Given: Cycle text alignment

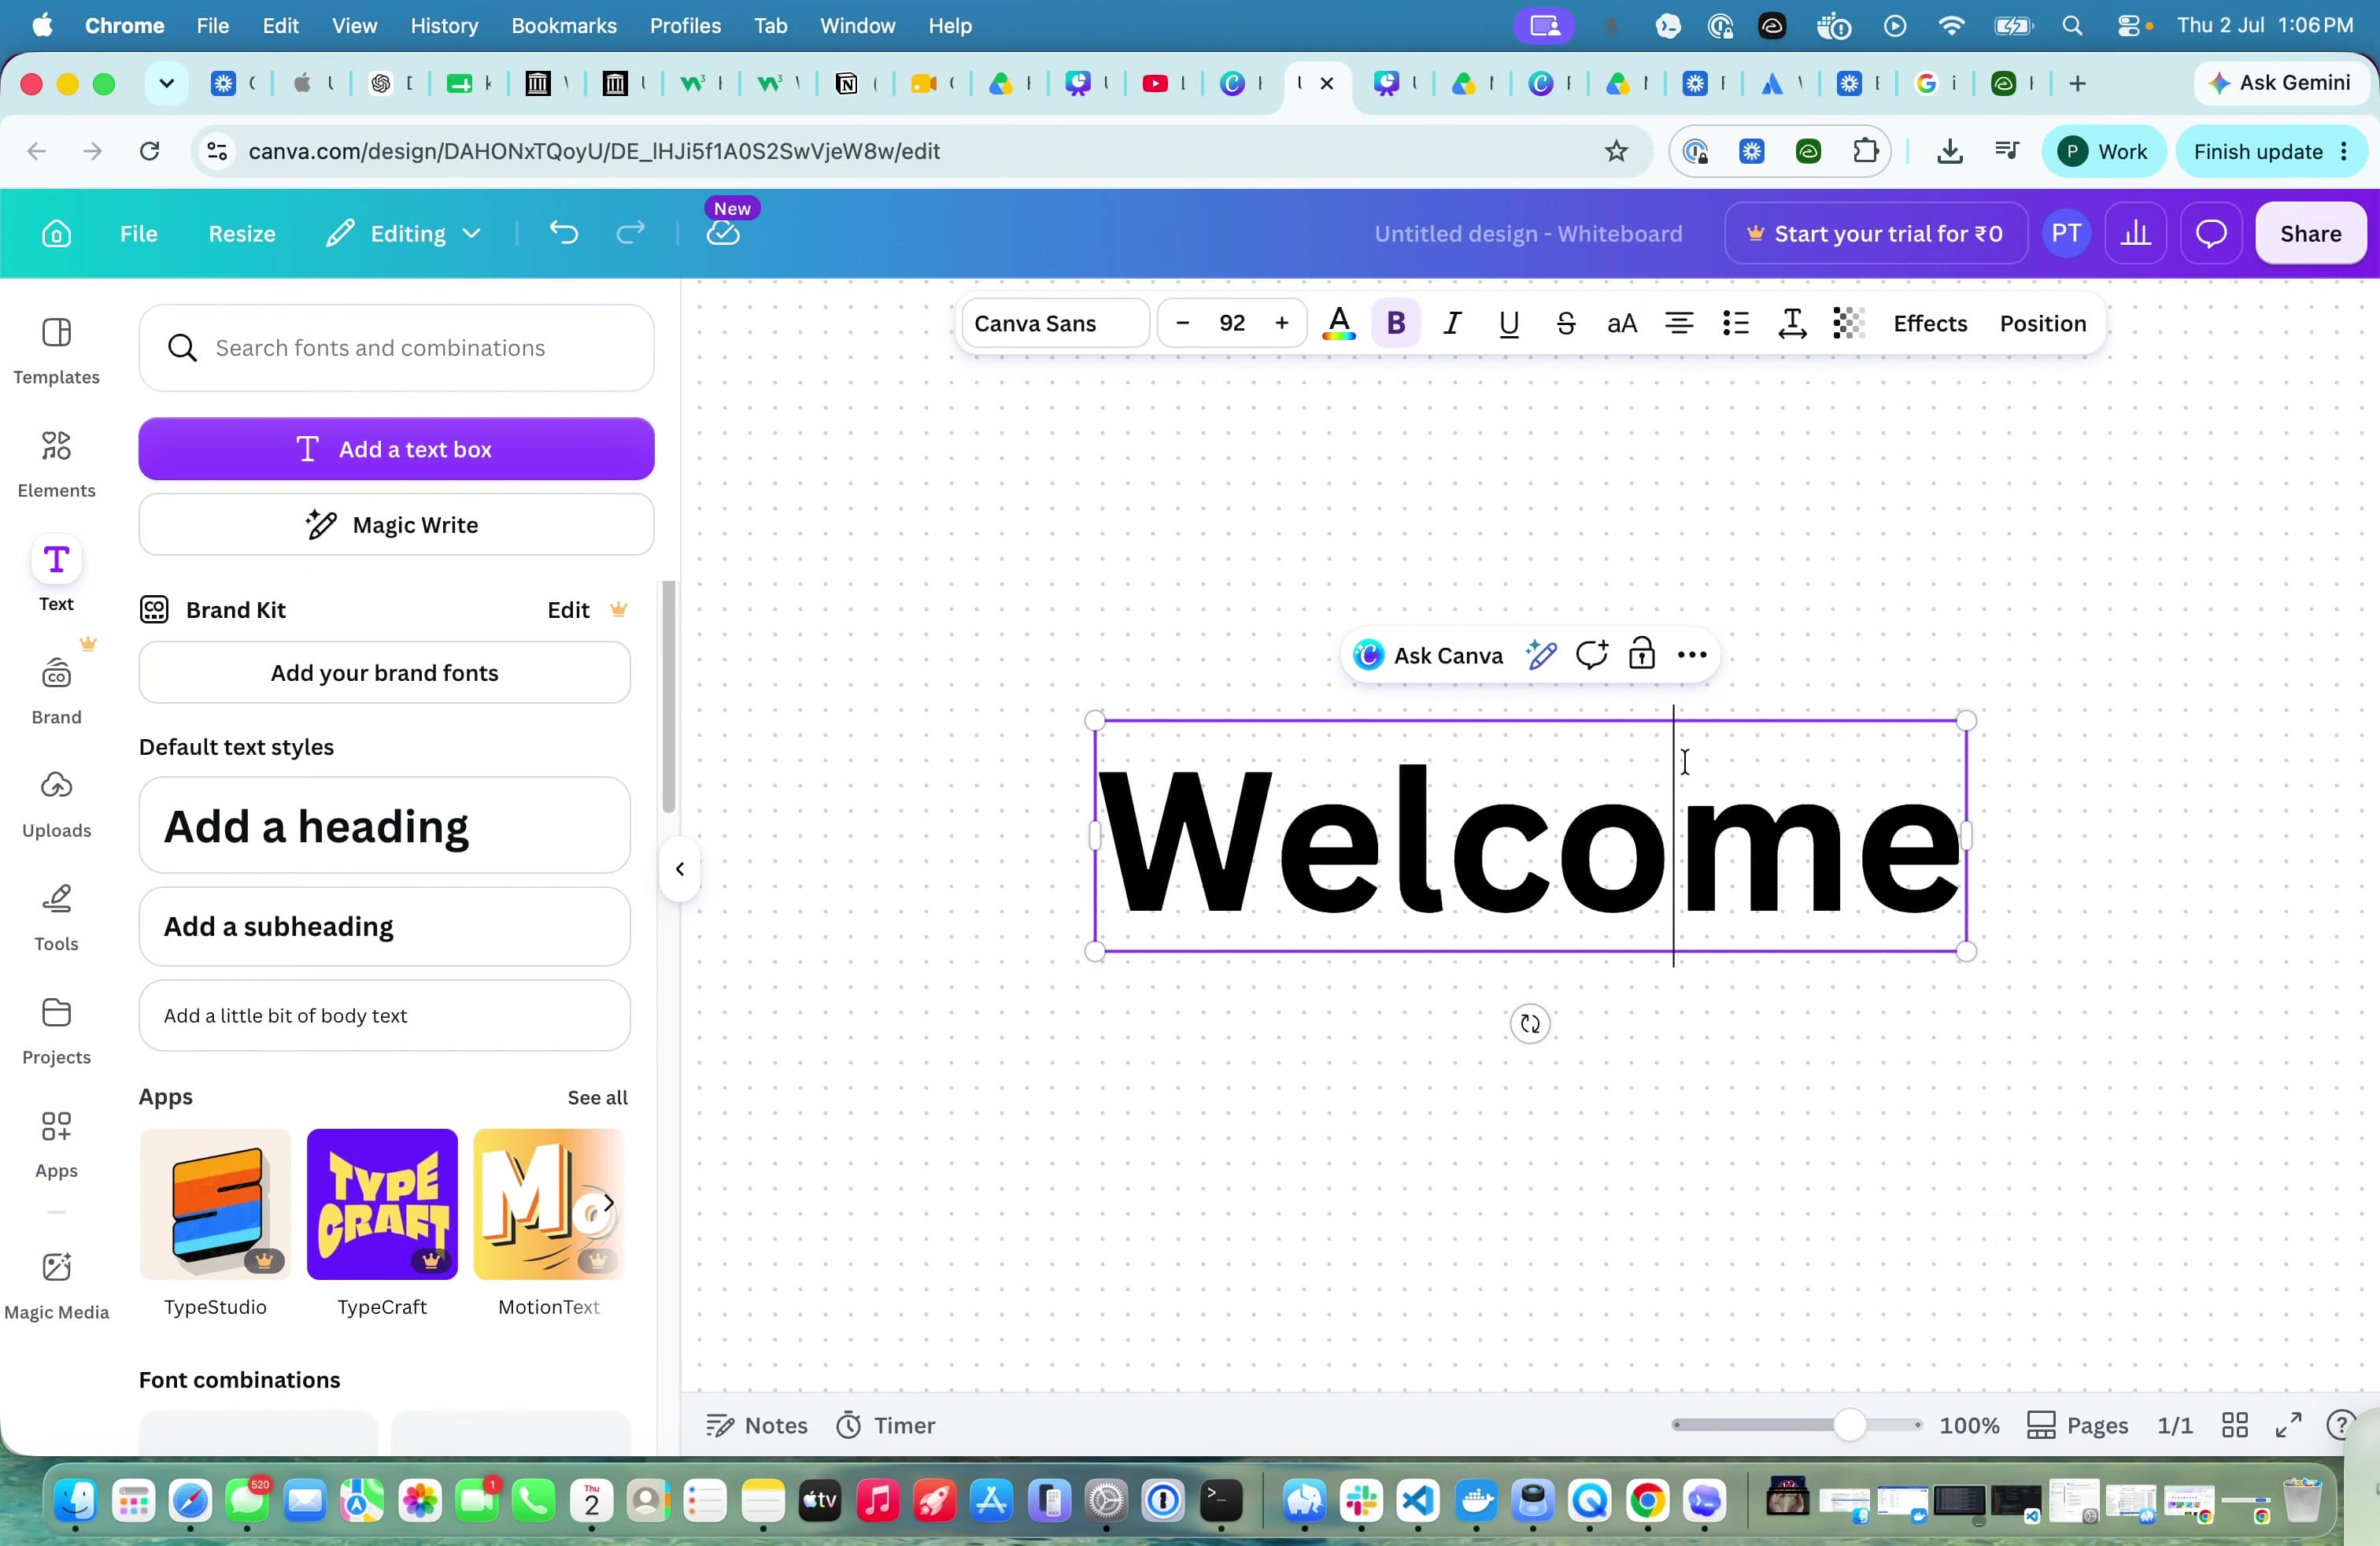Looking at the screenshot, I should click(x=1679, y=323).
